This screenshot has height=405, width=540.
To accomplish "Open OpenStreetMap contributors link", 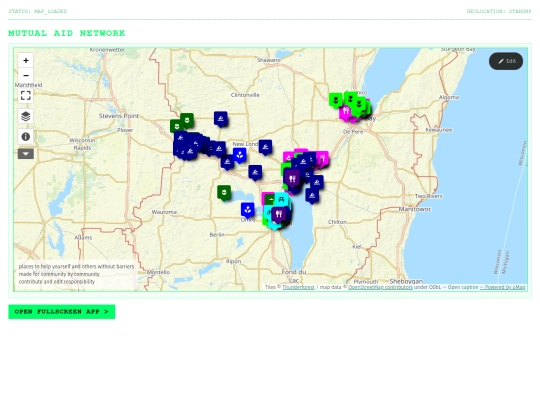I will 381,287.
